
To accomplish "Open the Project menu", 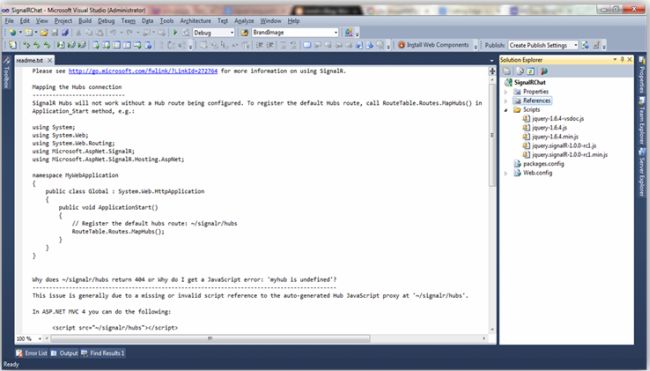I will (x=63, y=21).
